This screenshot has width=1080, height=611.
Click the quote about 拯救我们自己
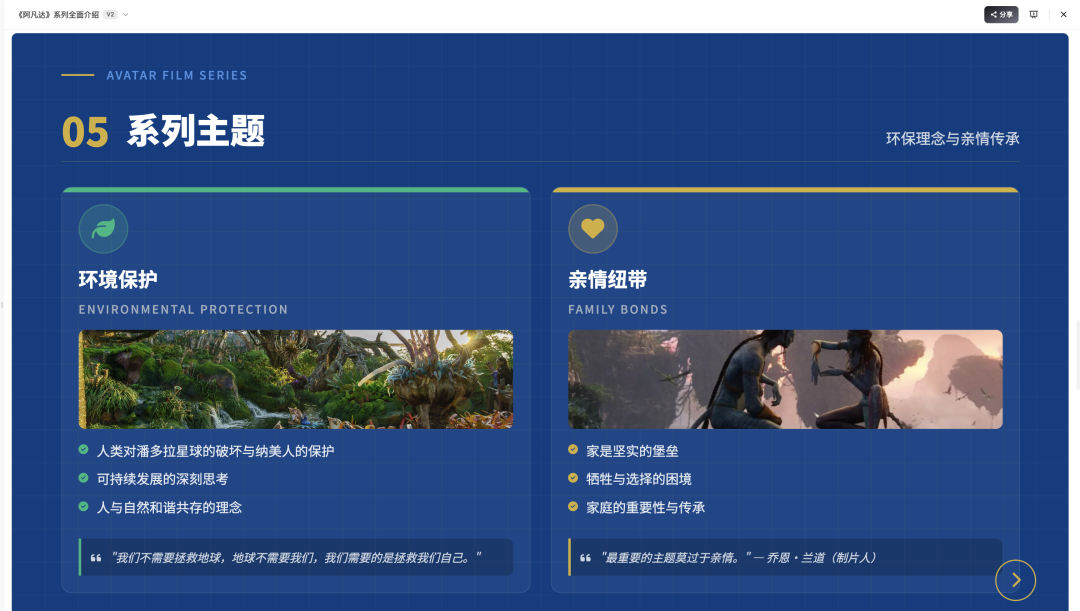[x=296, y=557]
